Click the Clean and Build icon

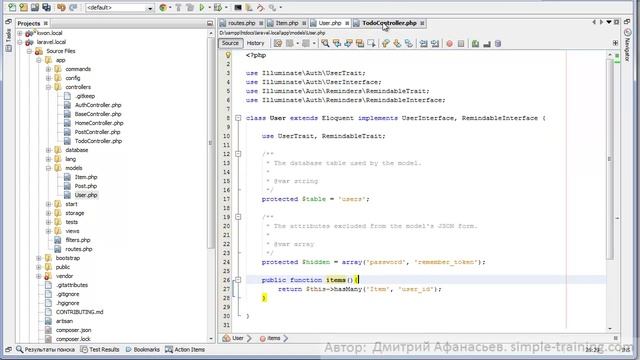(190, 7)
